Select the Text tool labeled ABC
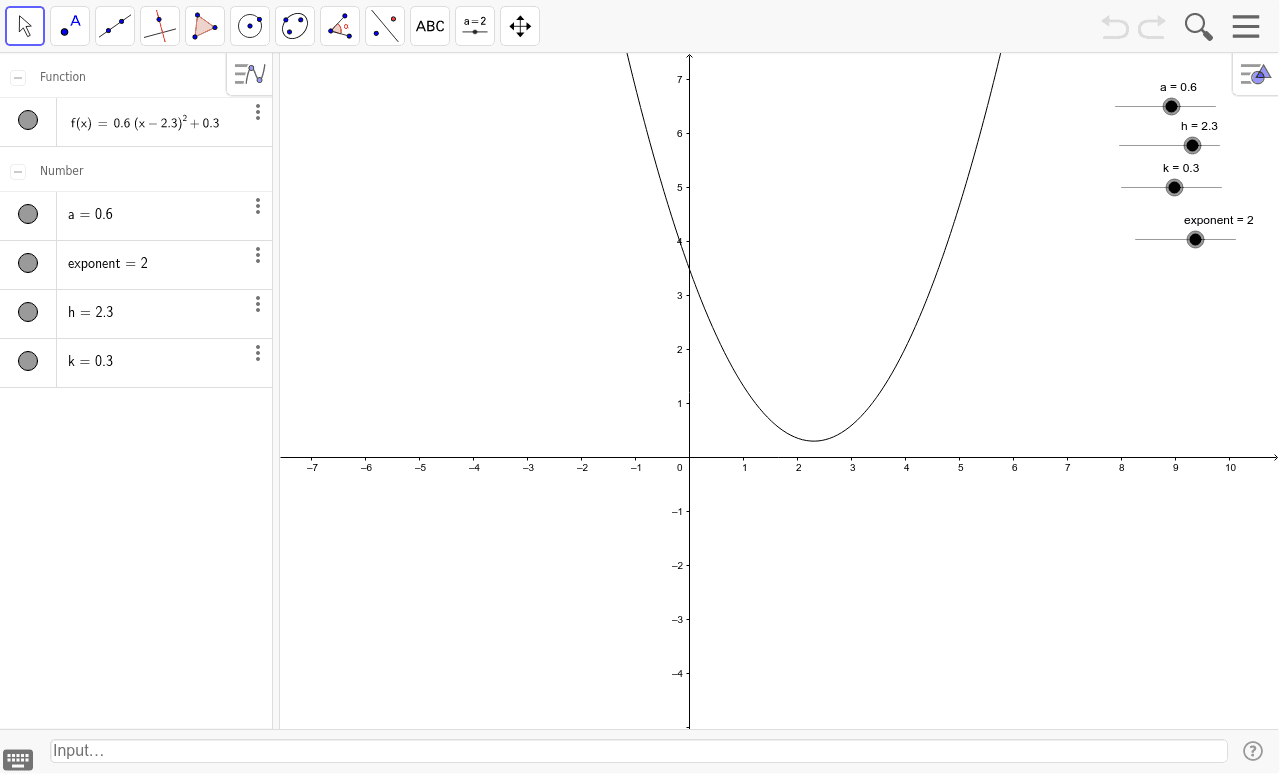 point(429,26)
